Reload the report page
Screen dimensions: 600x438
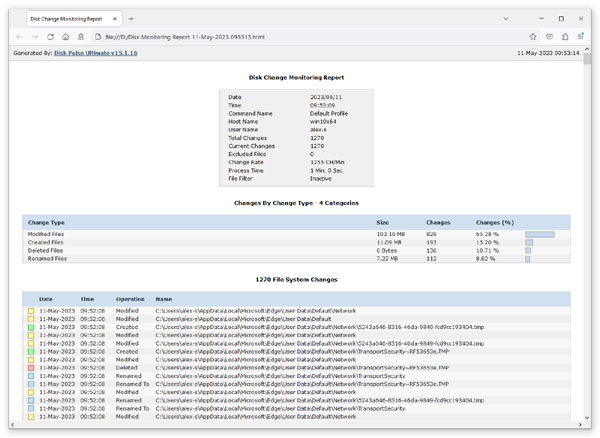[x=51, y=37]
